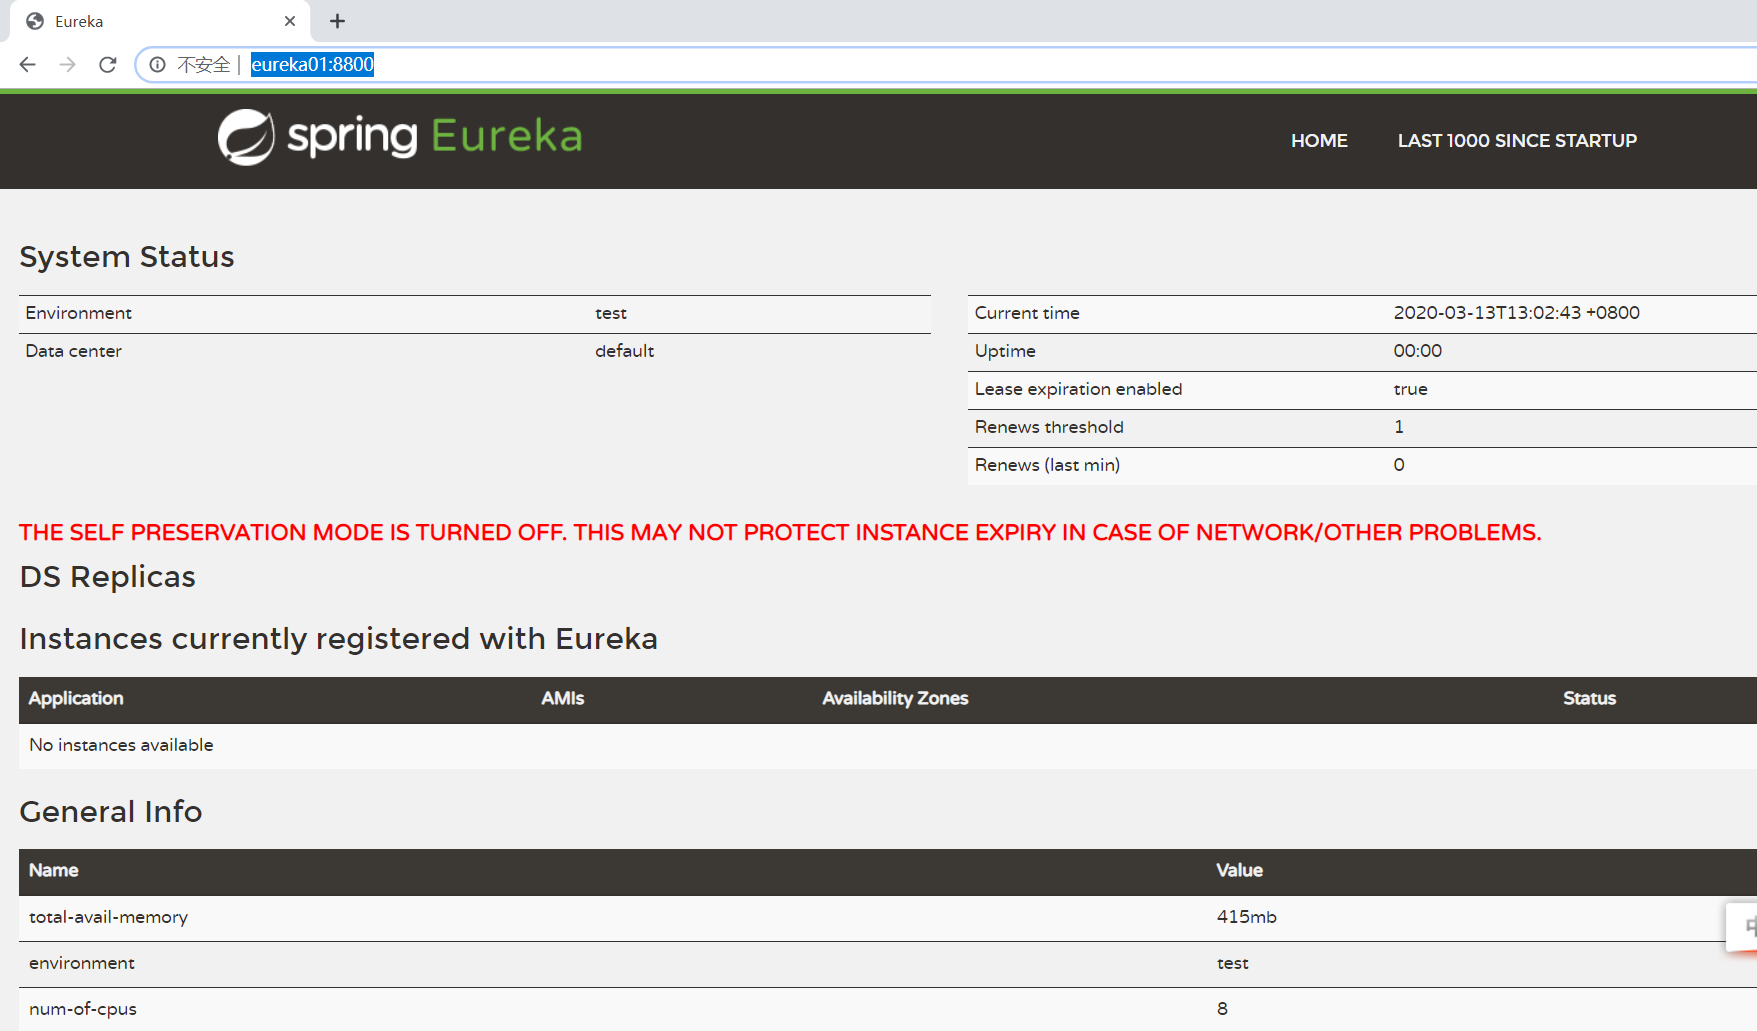Select the Eureka browser tab

coord(160,21)
